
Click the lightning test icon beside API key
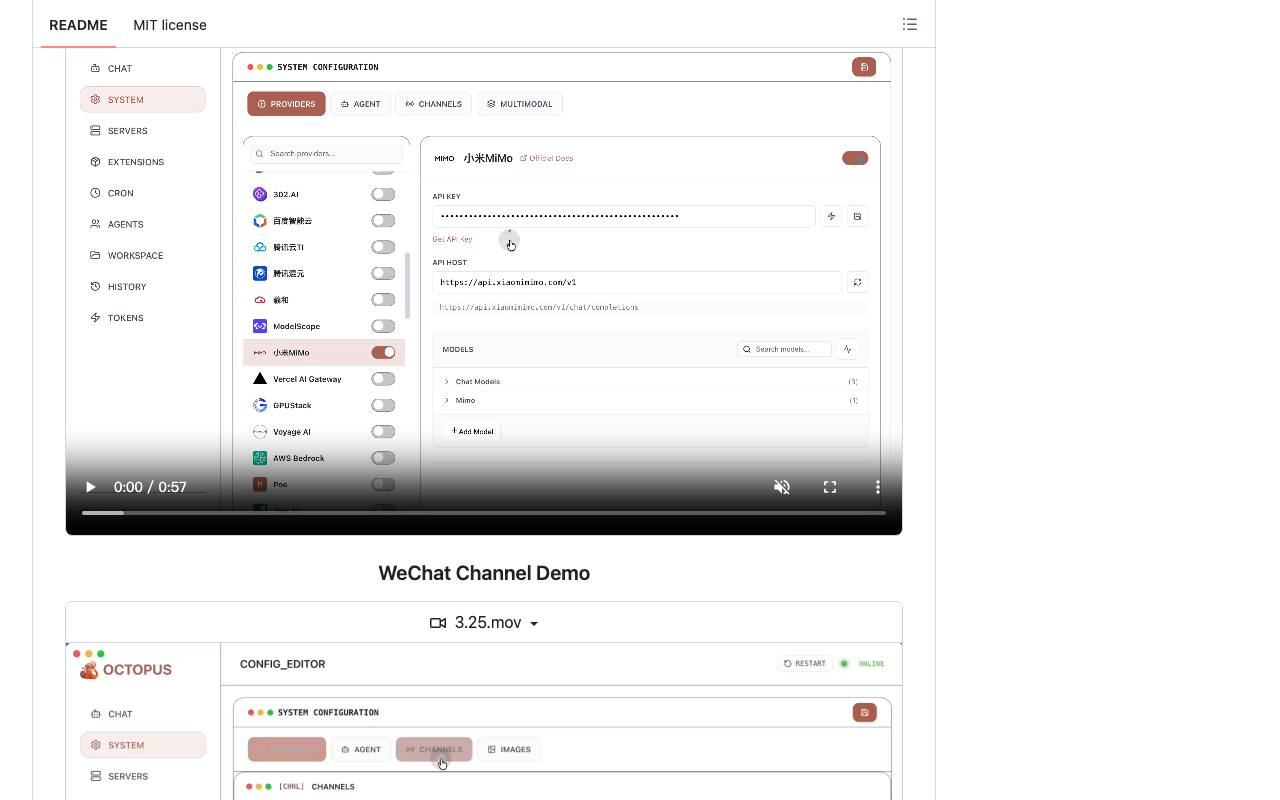point(831,216)
